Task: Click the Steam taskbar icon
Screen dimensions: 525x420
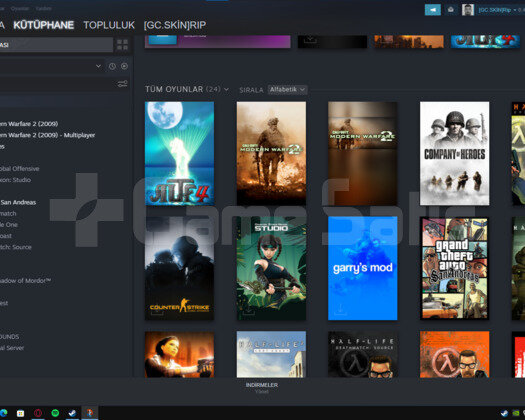Action: 72,413
